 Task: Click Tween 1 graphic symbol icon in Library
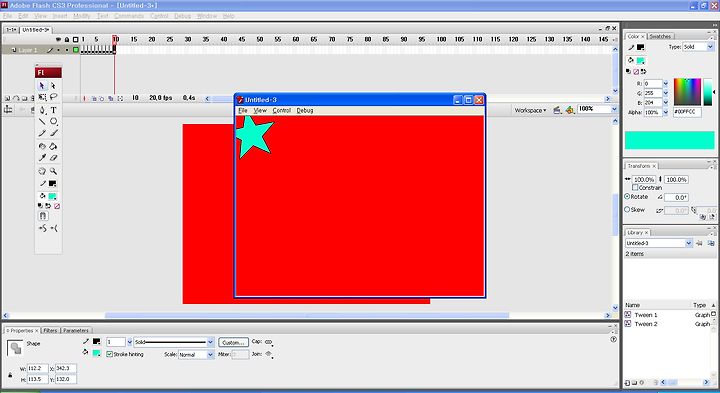(x=628, y=314)
